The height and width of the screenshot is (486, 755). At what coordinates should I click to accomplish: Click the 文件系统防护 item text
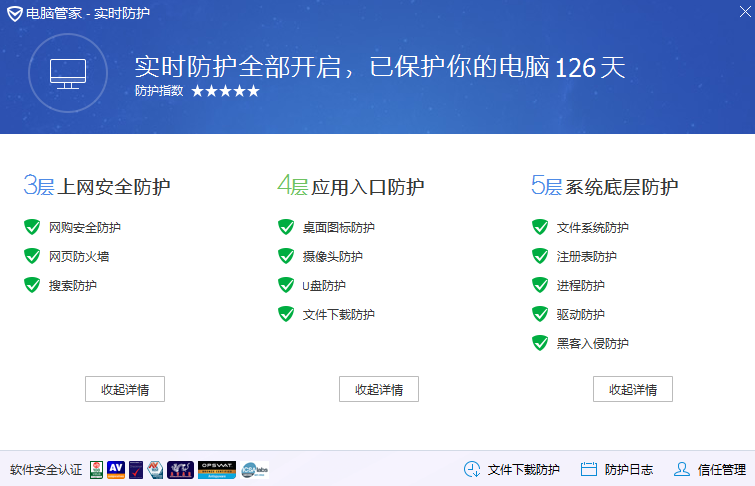[593, 227]
